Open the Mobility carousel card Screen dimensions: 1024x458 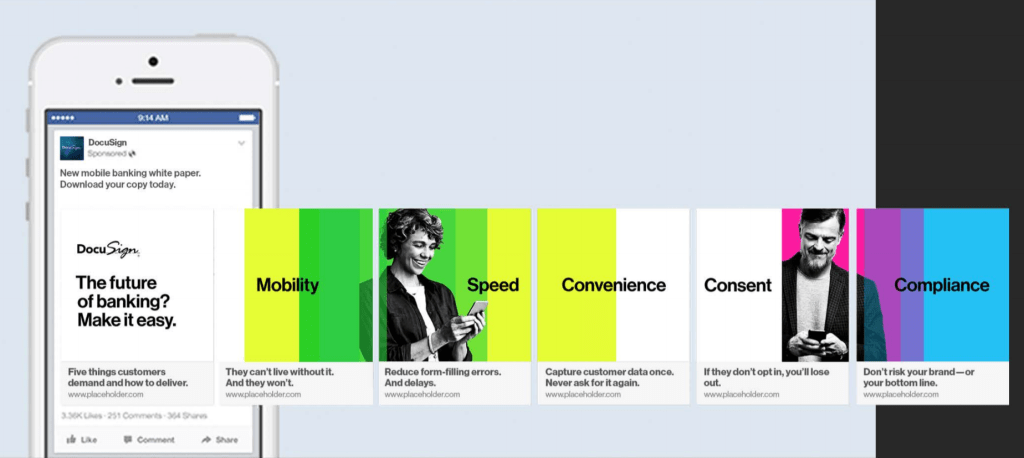(295, 285)
